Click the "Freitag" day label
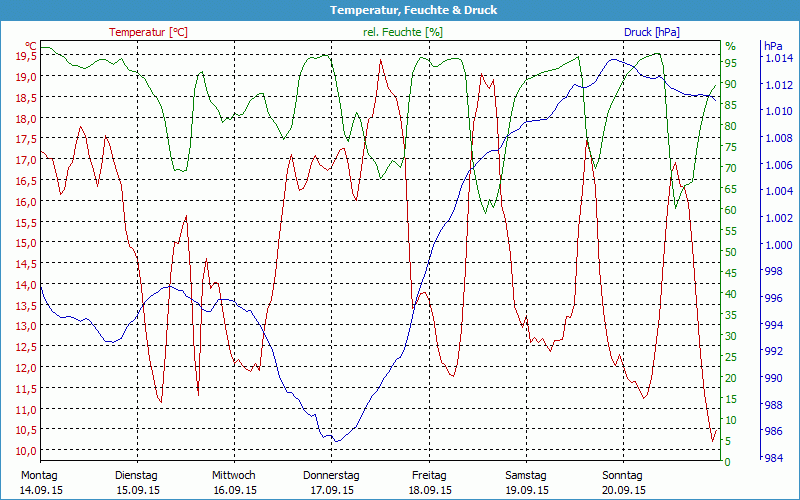 (429, 476)
